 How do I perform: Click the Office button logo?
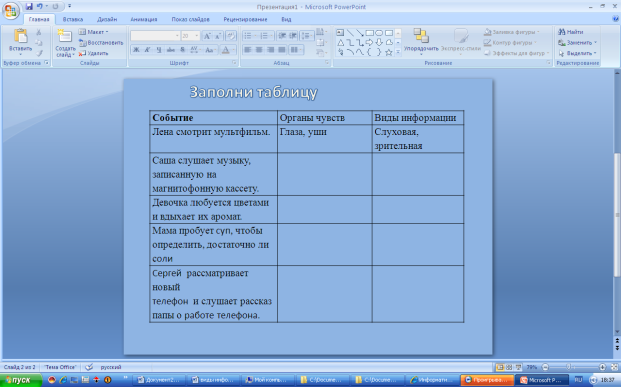click(11, 10)
